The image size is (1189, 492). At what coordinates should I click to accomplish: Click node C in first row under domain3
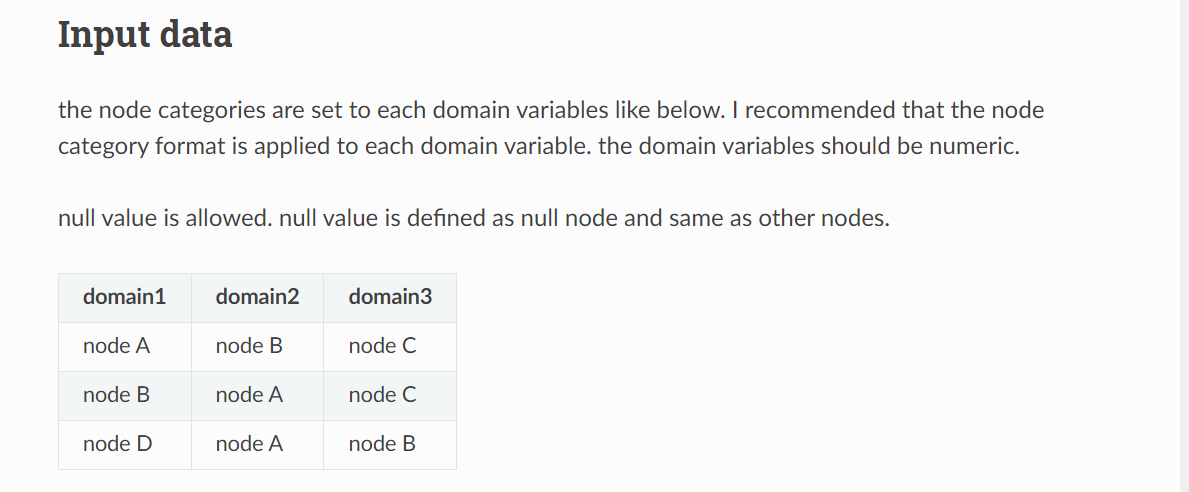pyautogui.click(x=382, y=346)
